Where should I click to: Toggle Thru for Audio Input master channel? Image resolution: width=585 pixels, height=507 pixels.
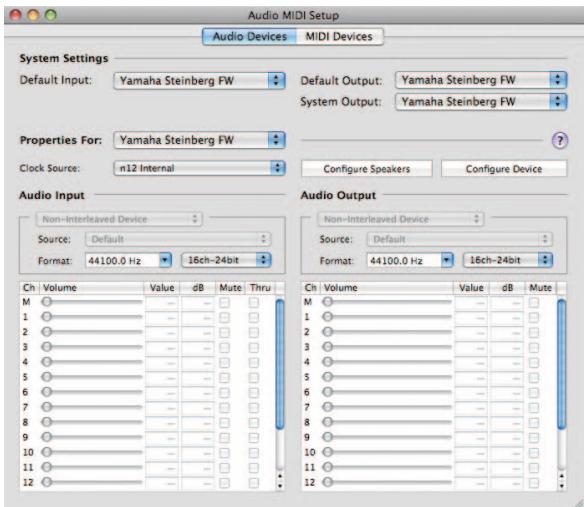click(254, 302)
